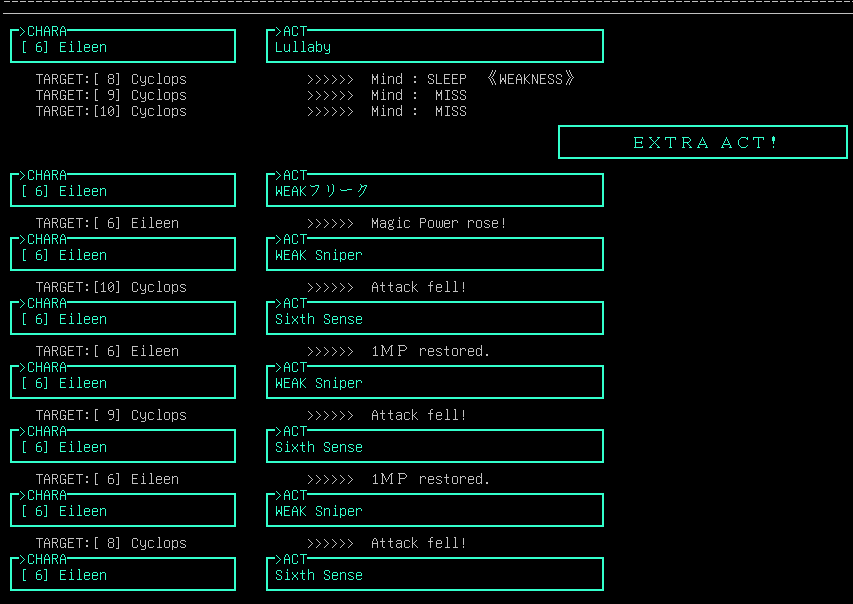Click the Eileen CHARA box beside Lullaby
Screen dimensions: 853x604
point(123,46)
